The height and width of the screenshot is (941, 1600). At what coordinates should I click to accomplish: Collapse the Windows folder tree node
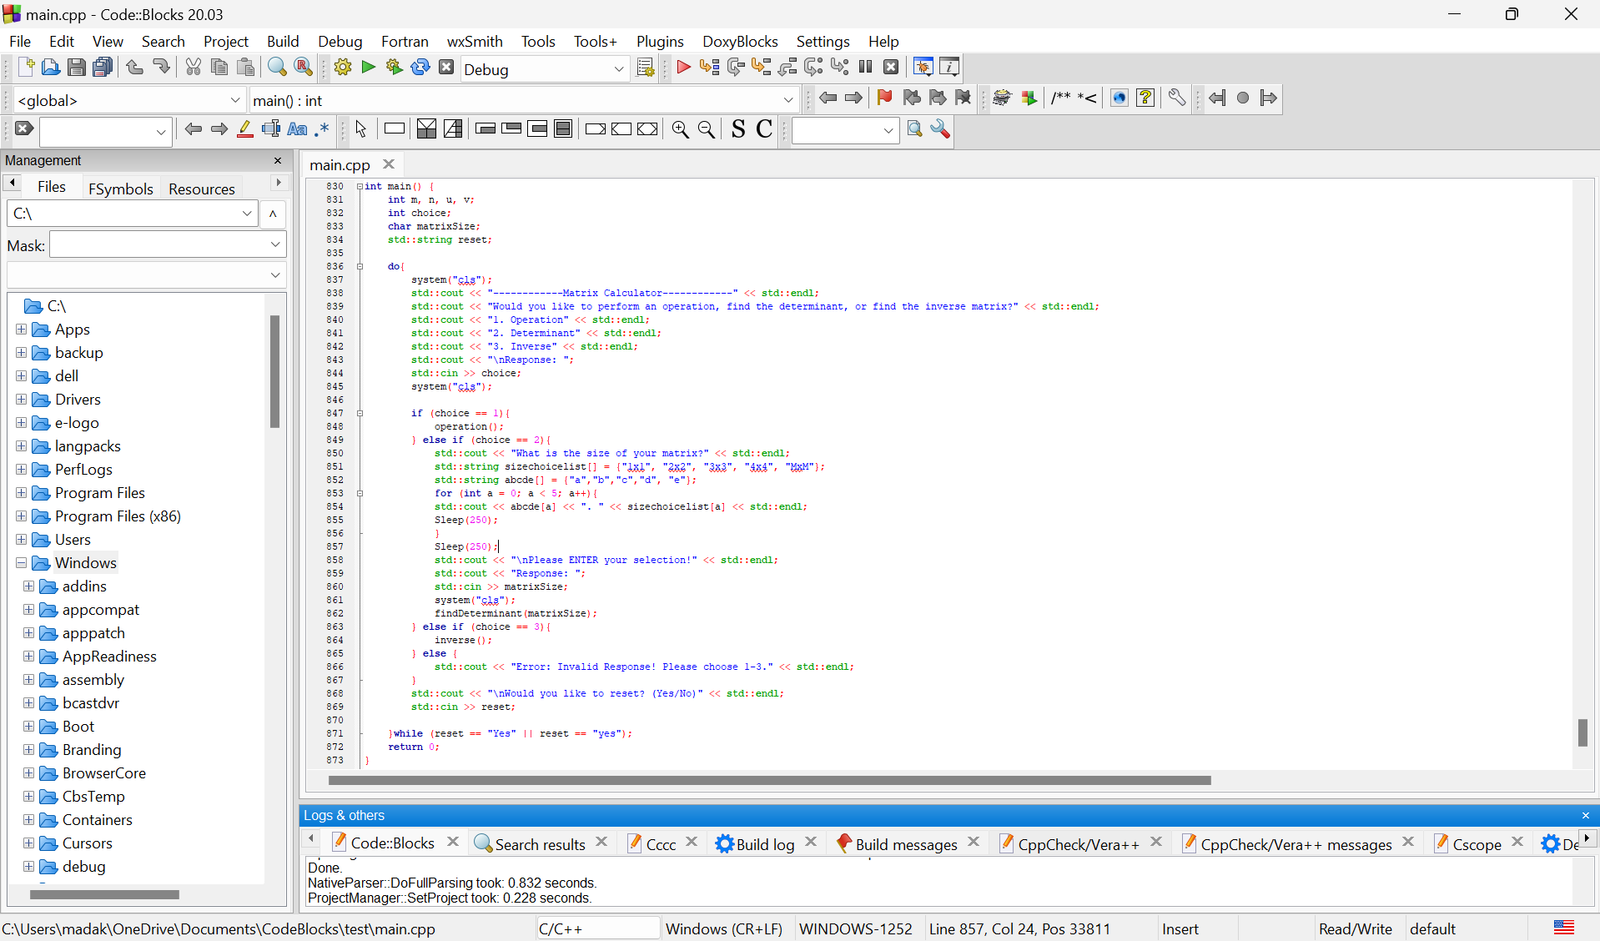[x=21, y=563]
